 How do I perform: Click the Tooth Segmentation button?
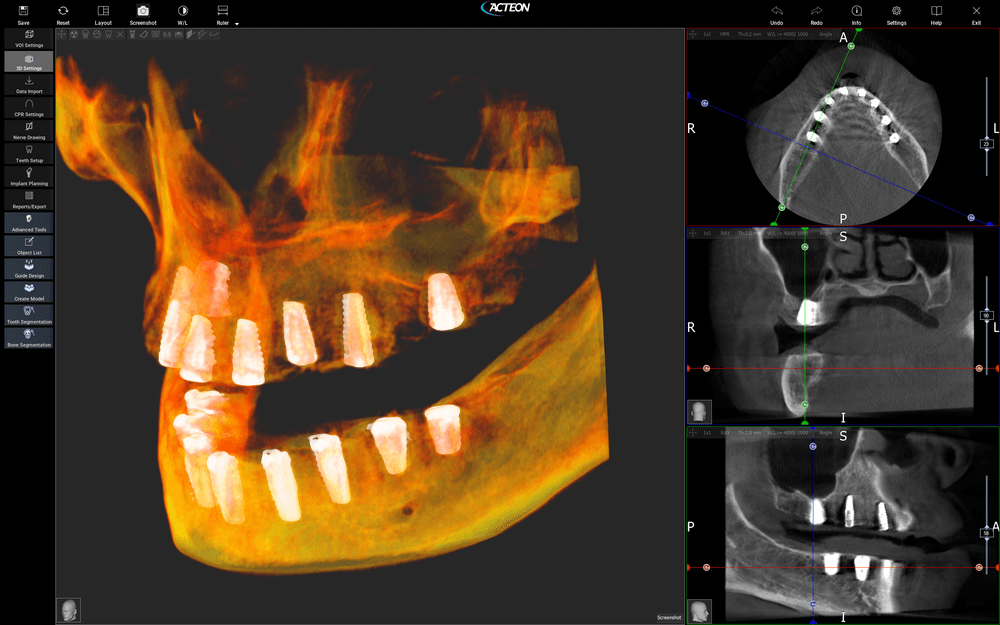pyautogui.click(x=29, y=315)
